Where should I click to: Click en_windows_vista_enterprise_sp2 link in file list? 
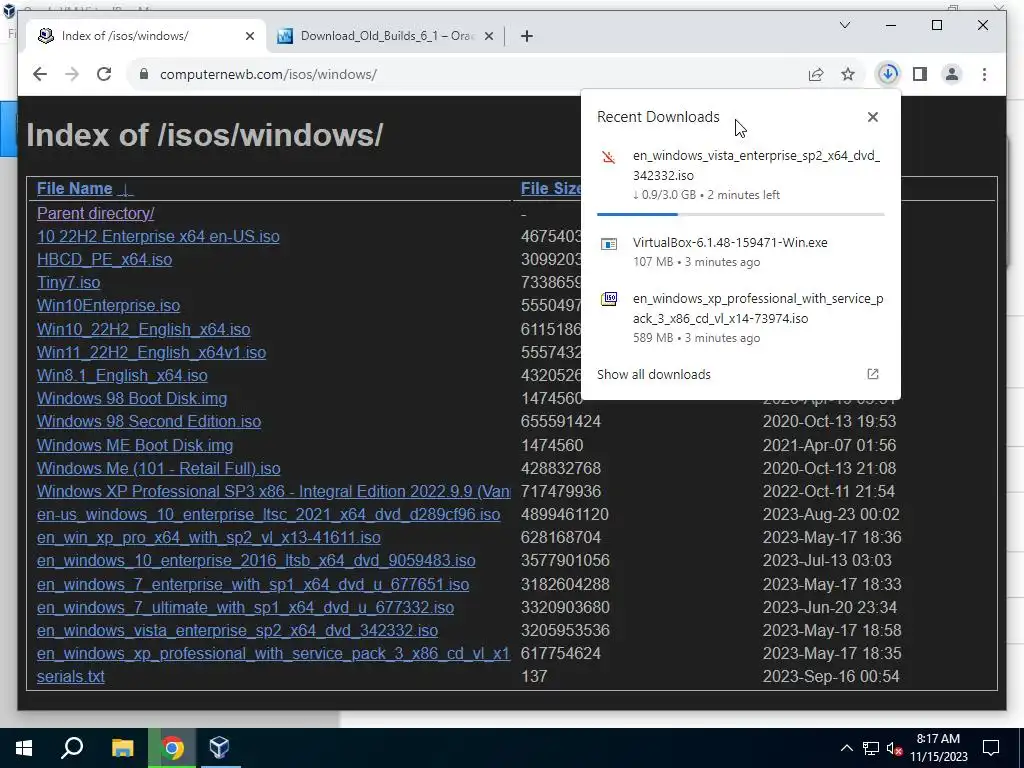pyautogui.click(x=237, y=630)
